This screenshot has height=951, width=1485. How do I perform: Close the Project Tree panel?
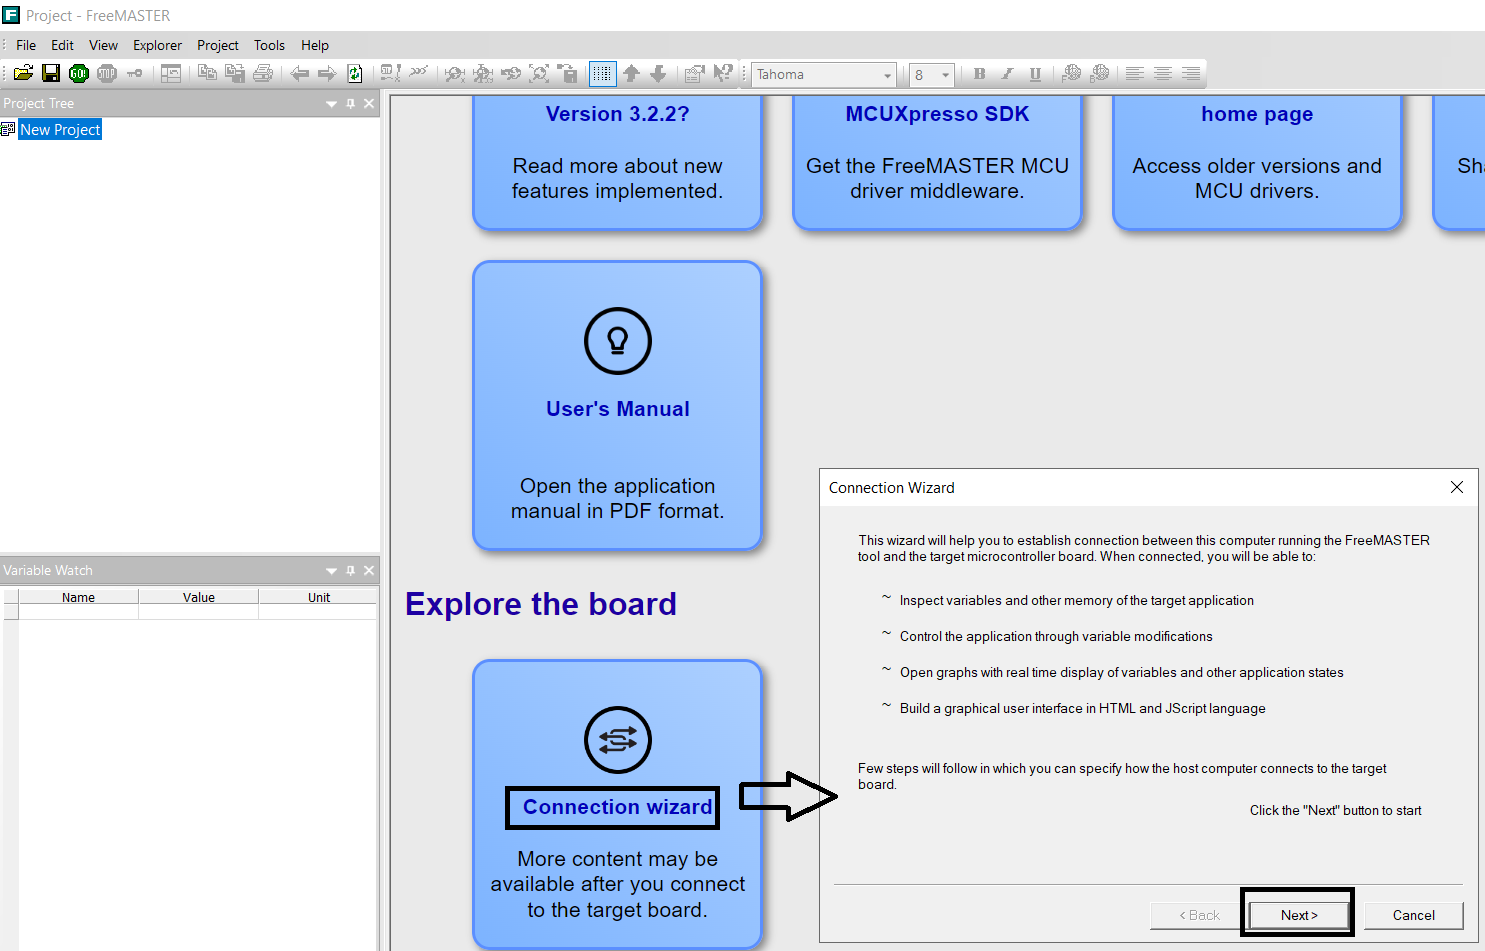369,104
